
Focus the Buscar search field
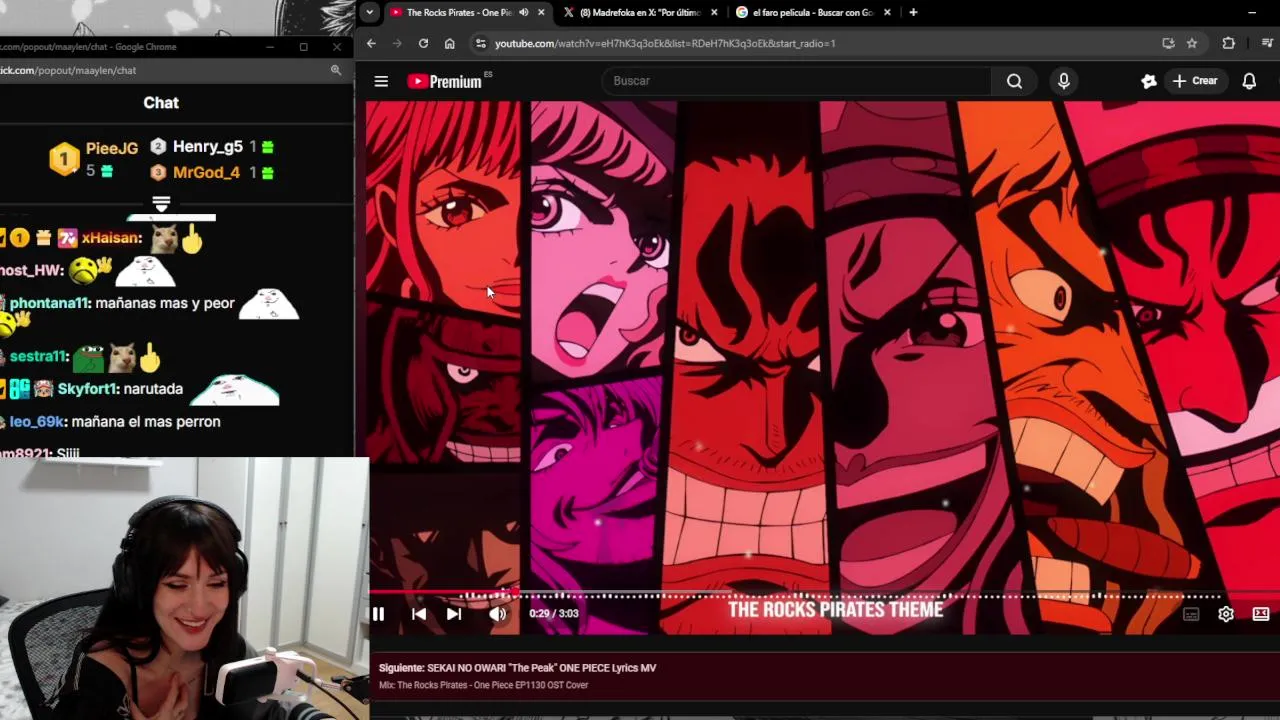tap(796, 81)
